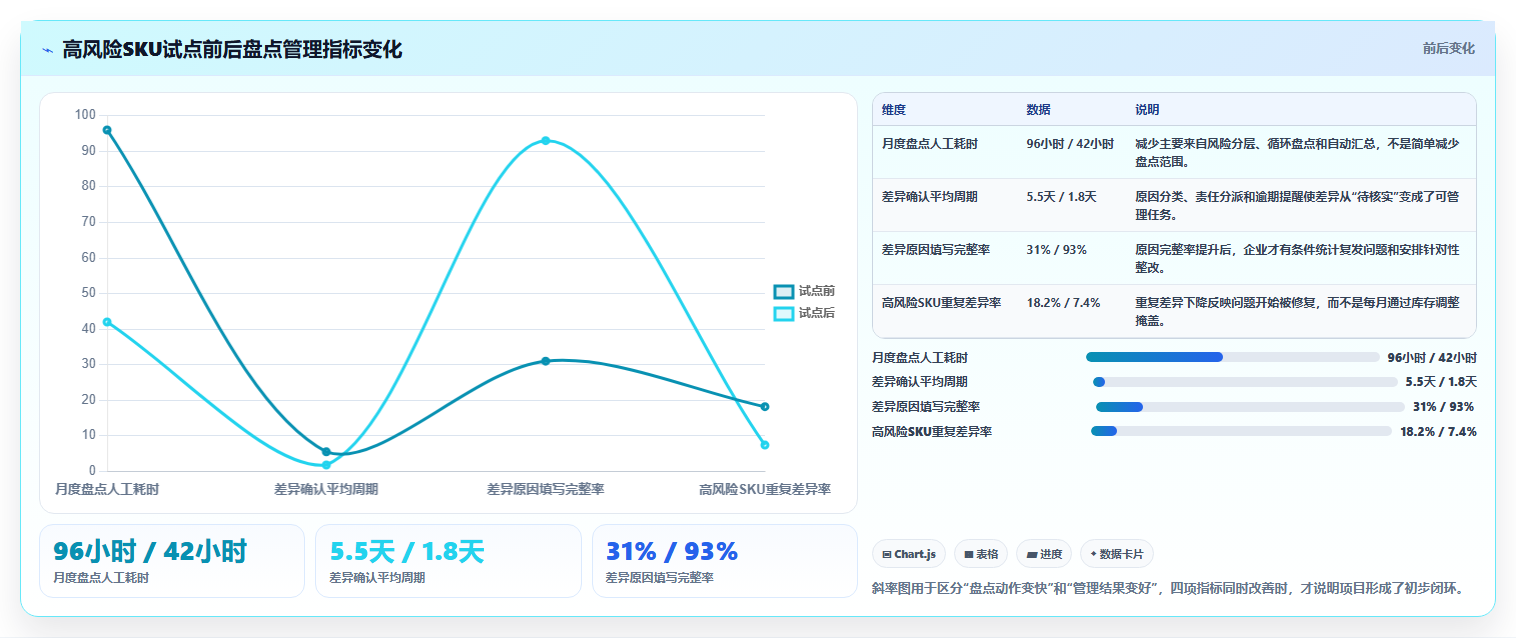Click the 差异原因填写完整率 table row label
Screen dimensions: 1516x638
[936, 250]
